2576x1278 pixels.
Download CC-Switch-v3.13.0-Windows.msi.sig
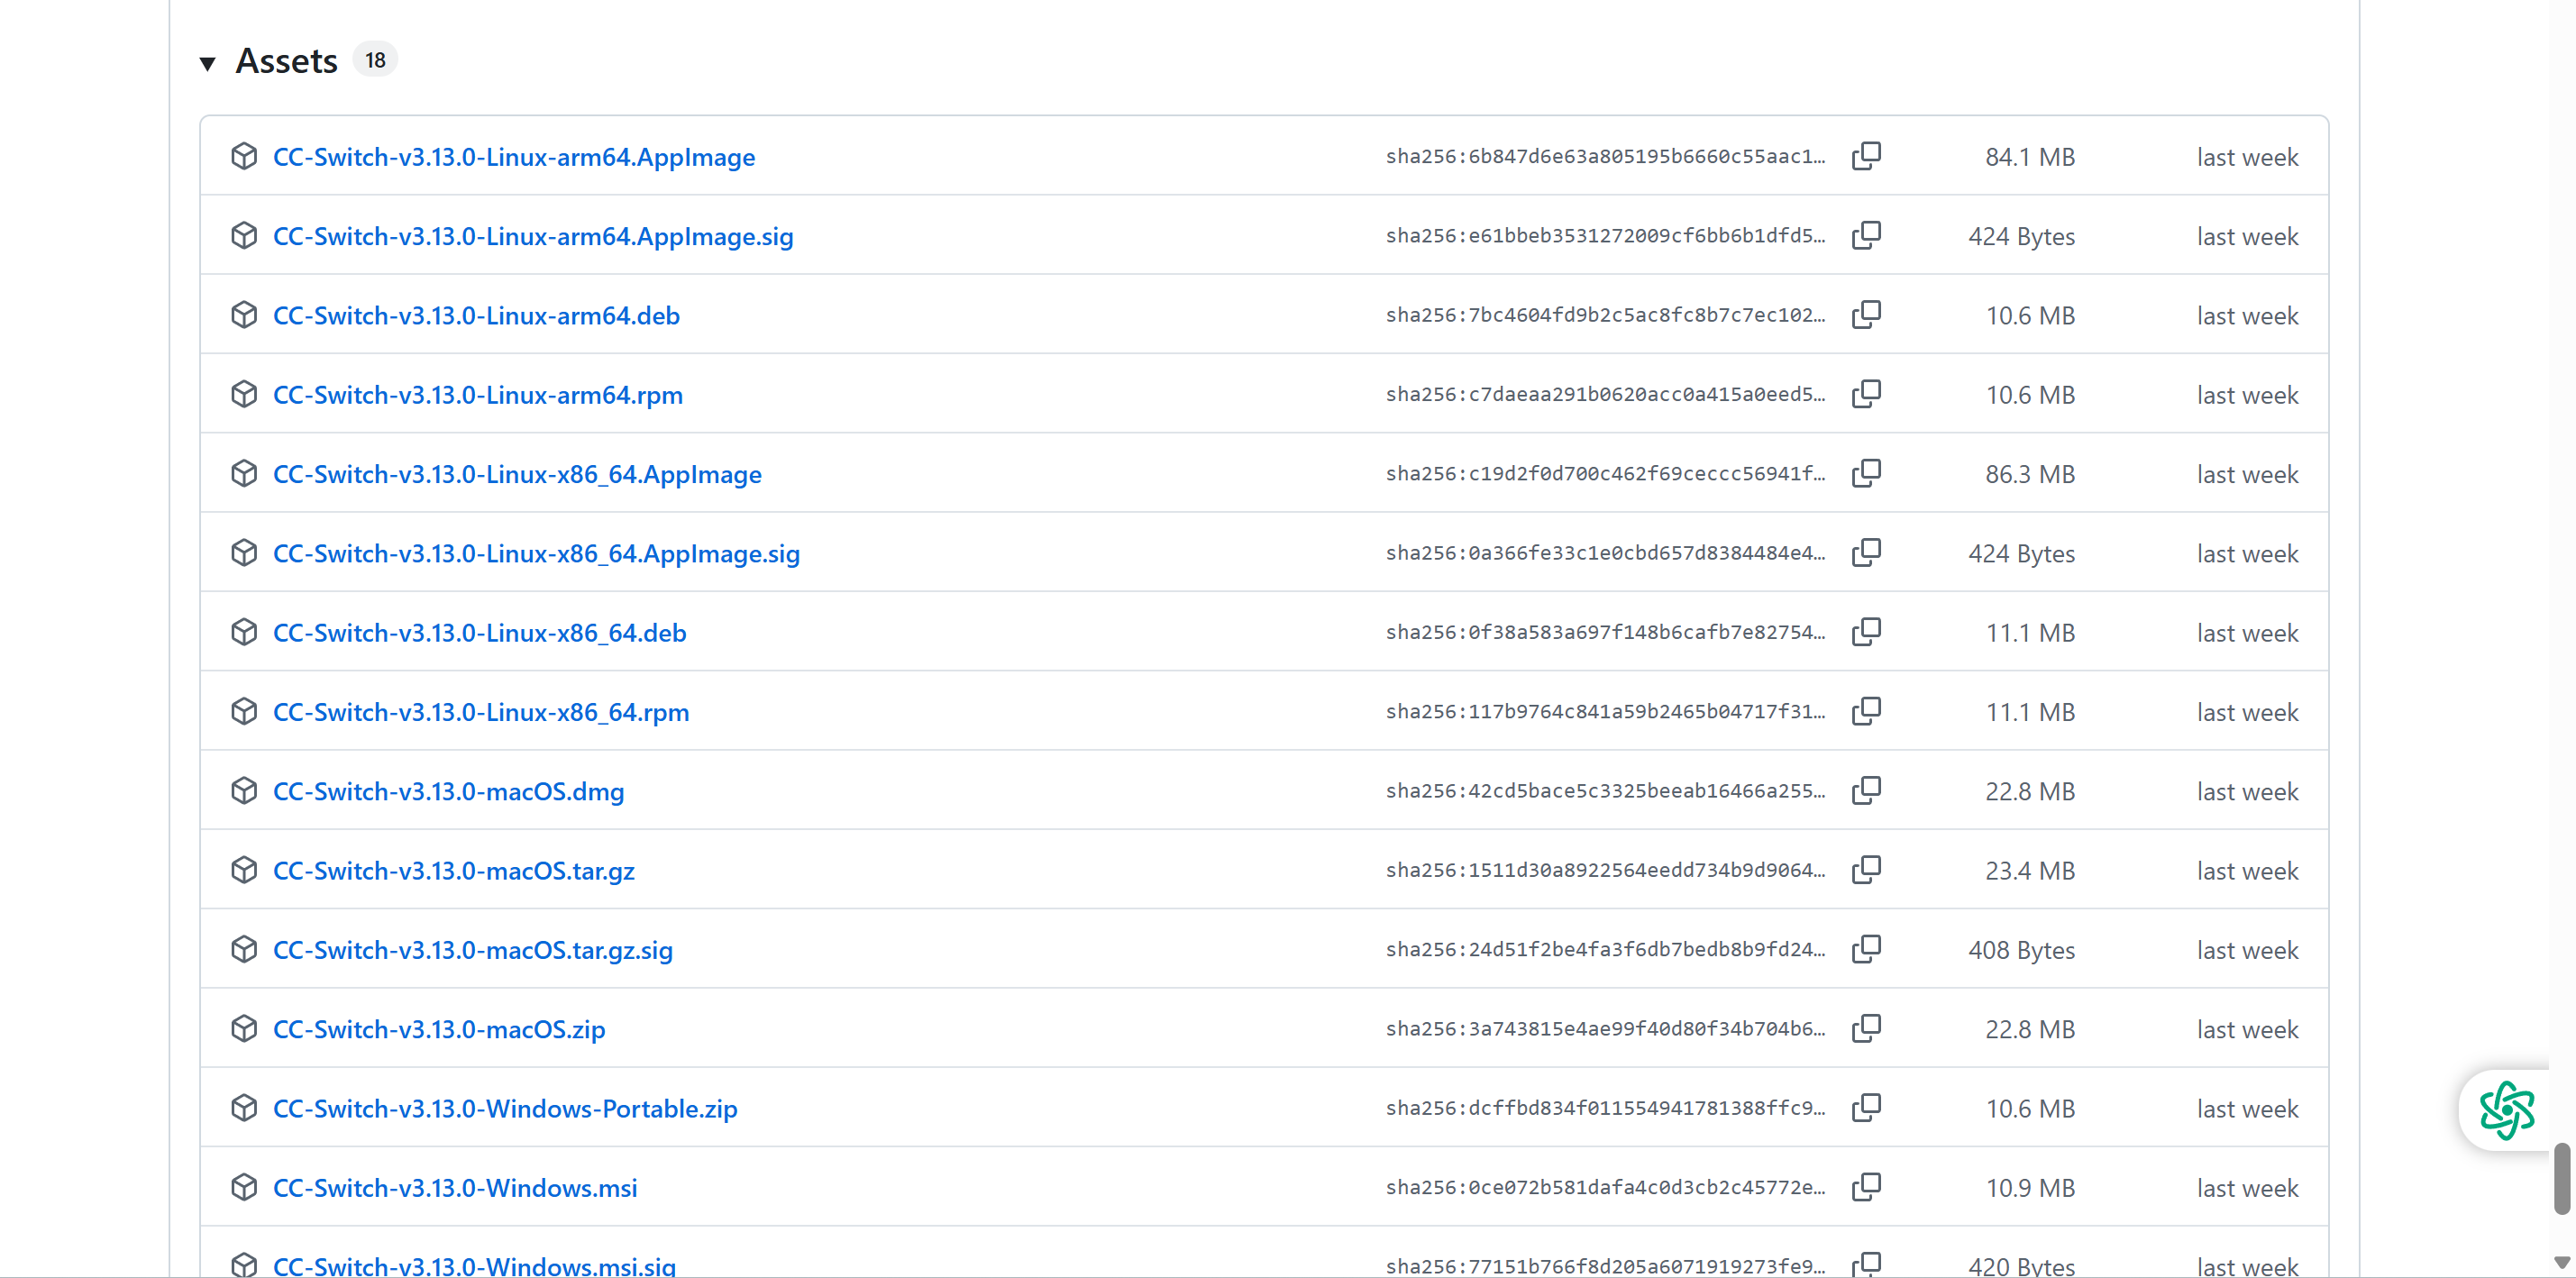(474, 1265)
